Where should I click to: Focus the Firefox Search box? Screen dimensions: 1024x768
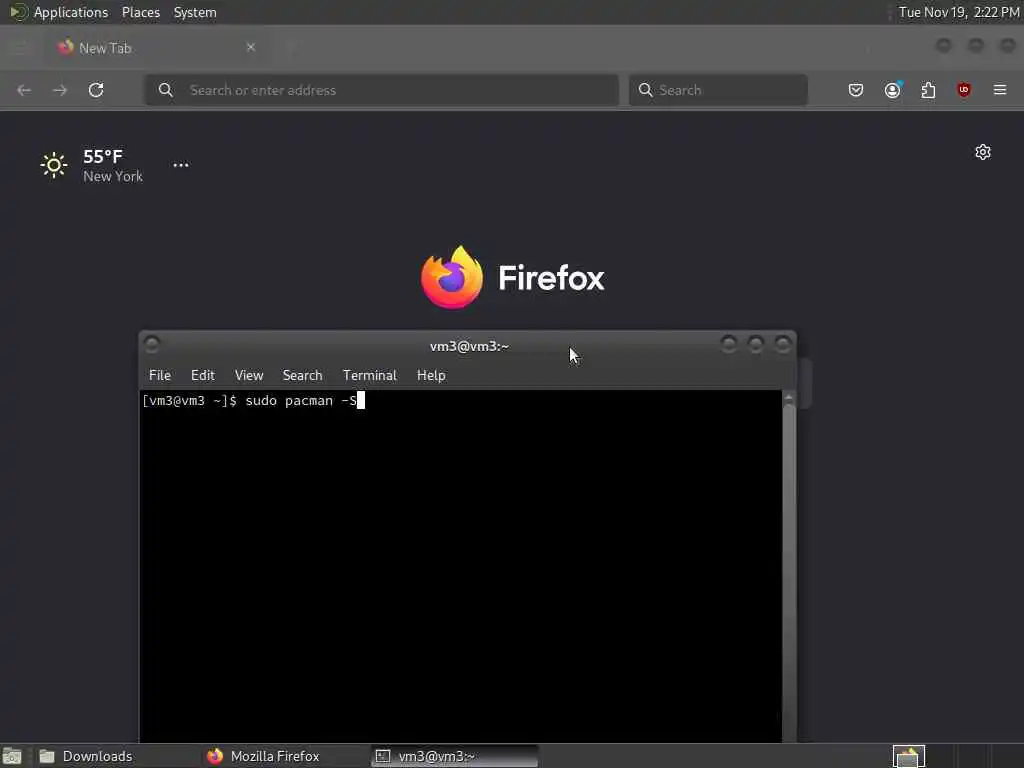pyautogui.click(x=718, y=90)
